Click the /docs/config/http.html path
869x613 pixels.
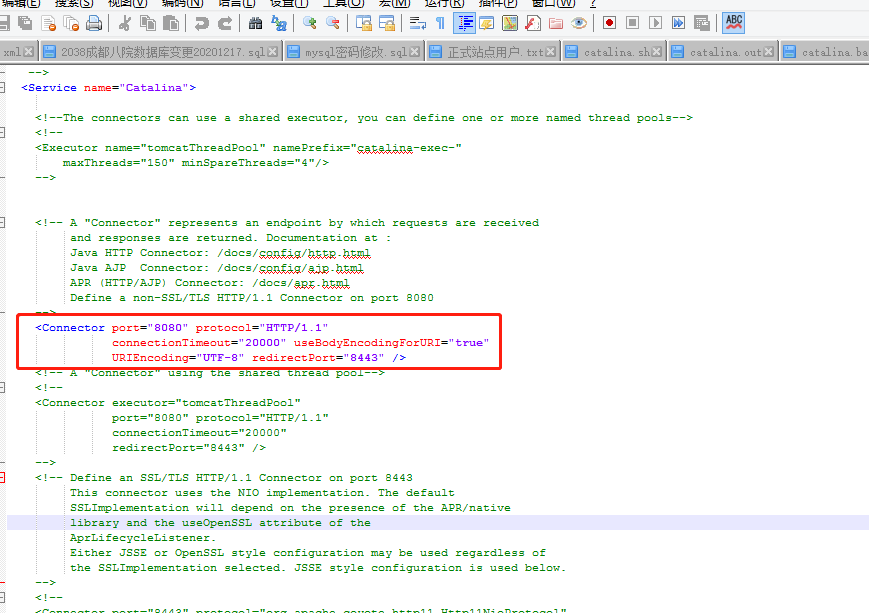coord(294,253)
